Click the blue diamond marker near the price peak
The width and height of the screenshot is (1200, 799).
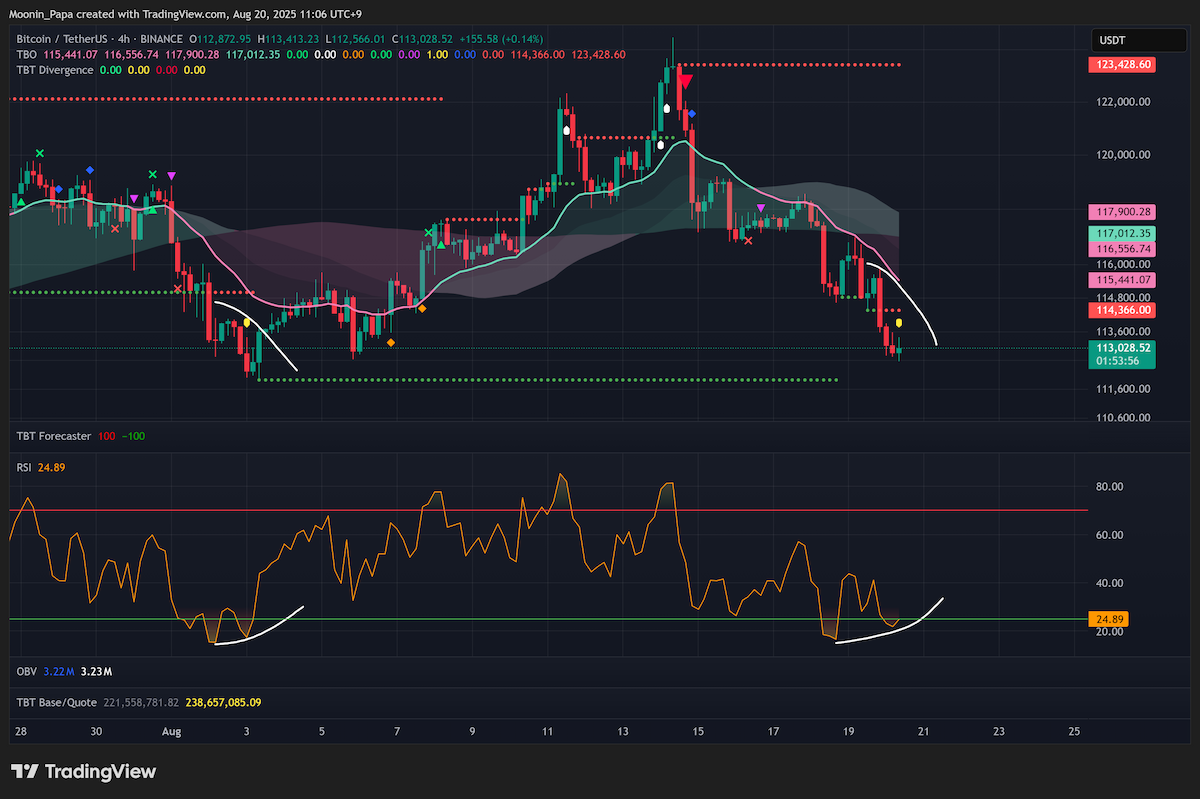(692, 114)
